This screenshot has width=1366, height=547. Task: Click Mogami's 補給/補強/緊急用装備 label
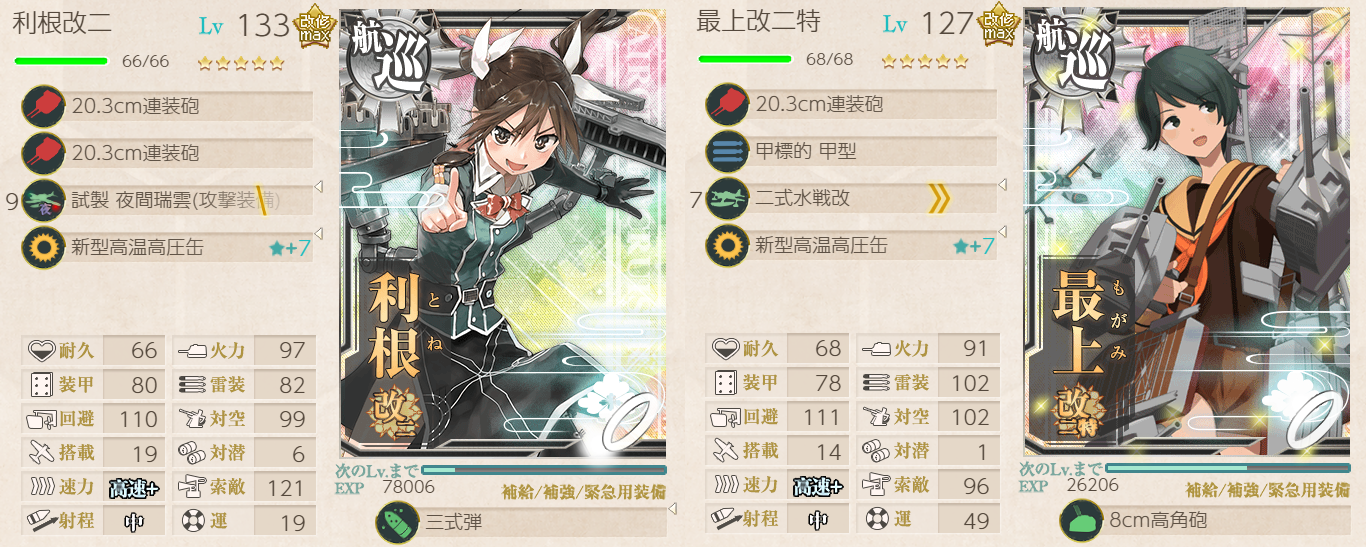click(1267, 490)
